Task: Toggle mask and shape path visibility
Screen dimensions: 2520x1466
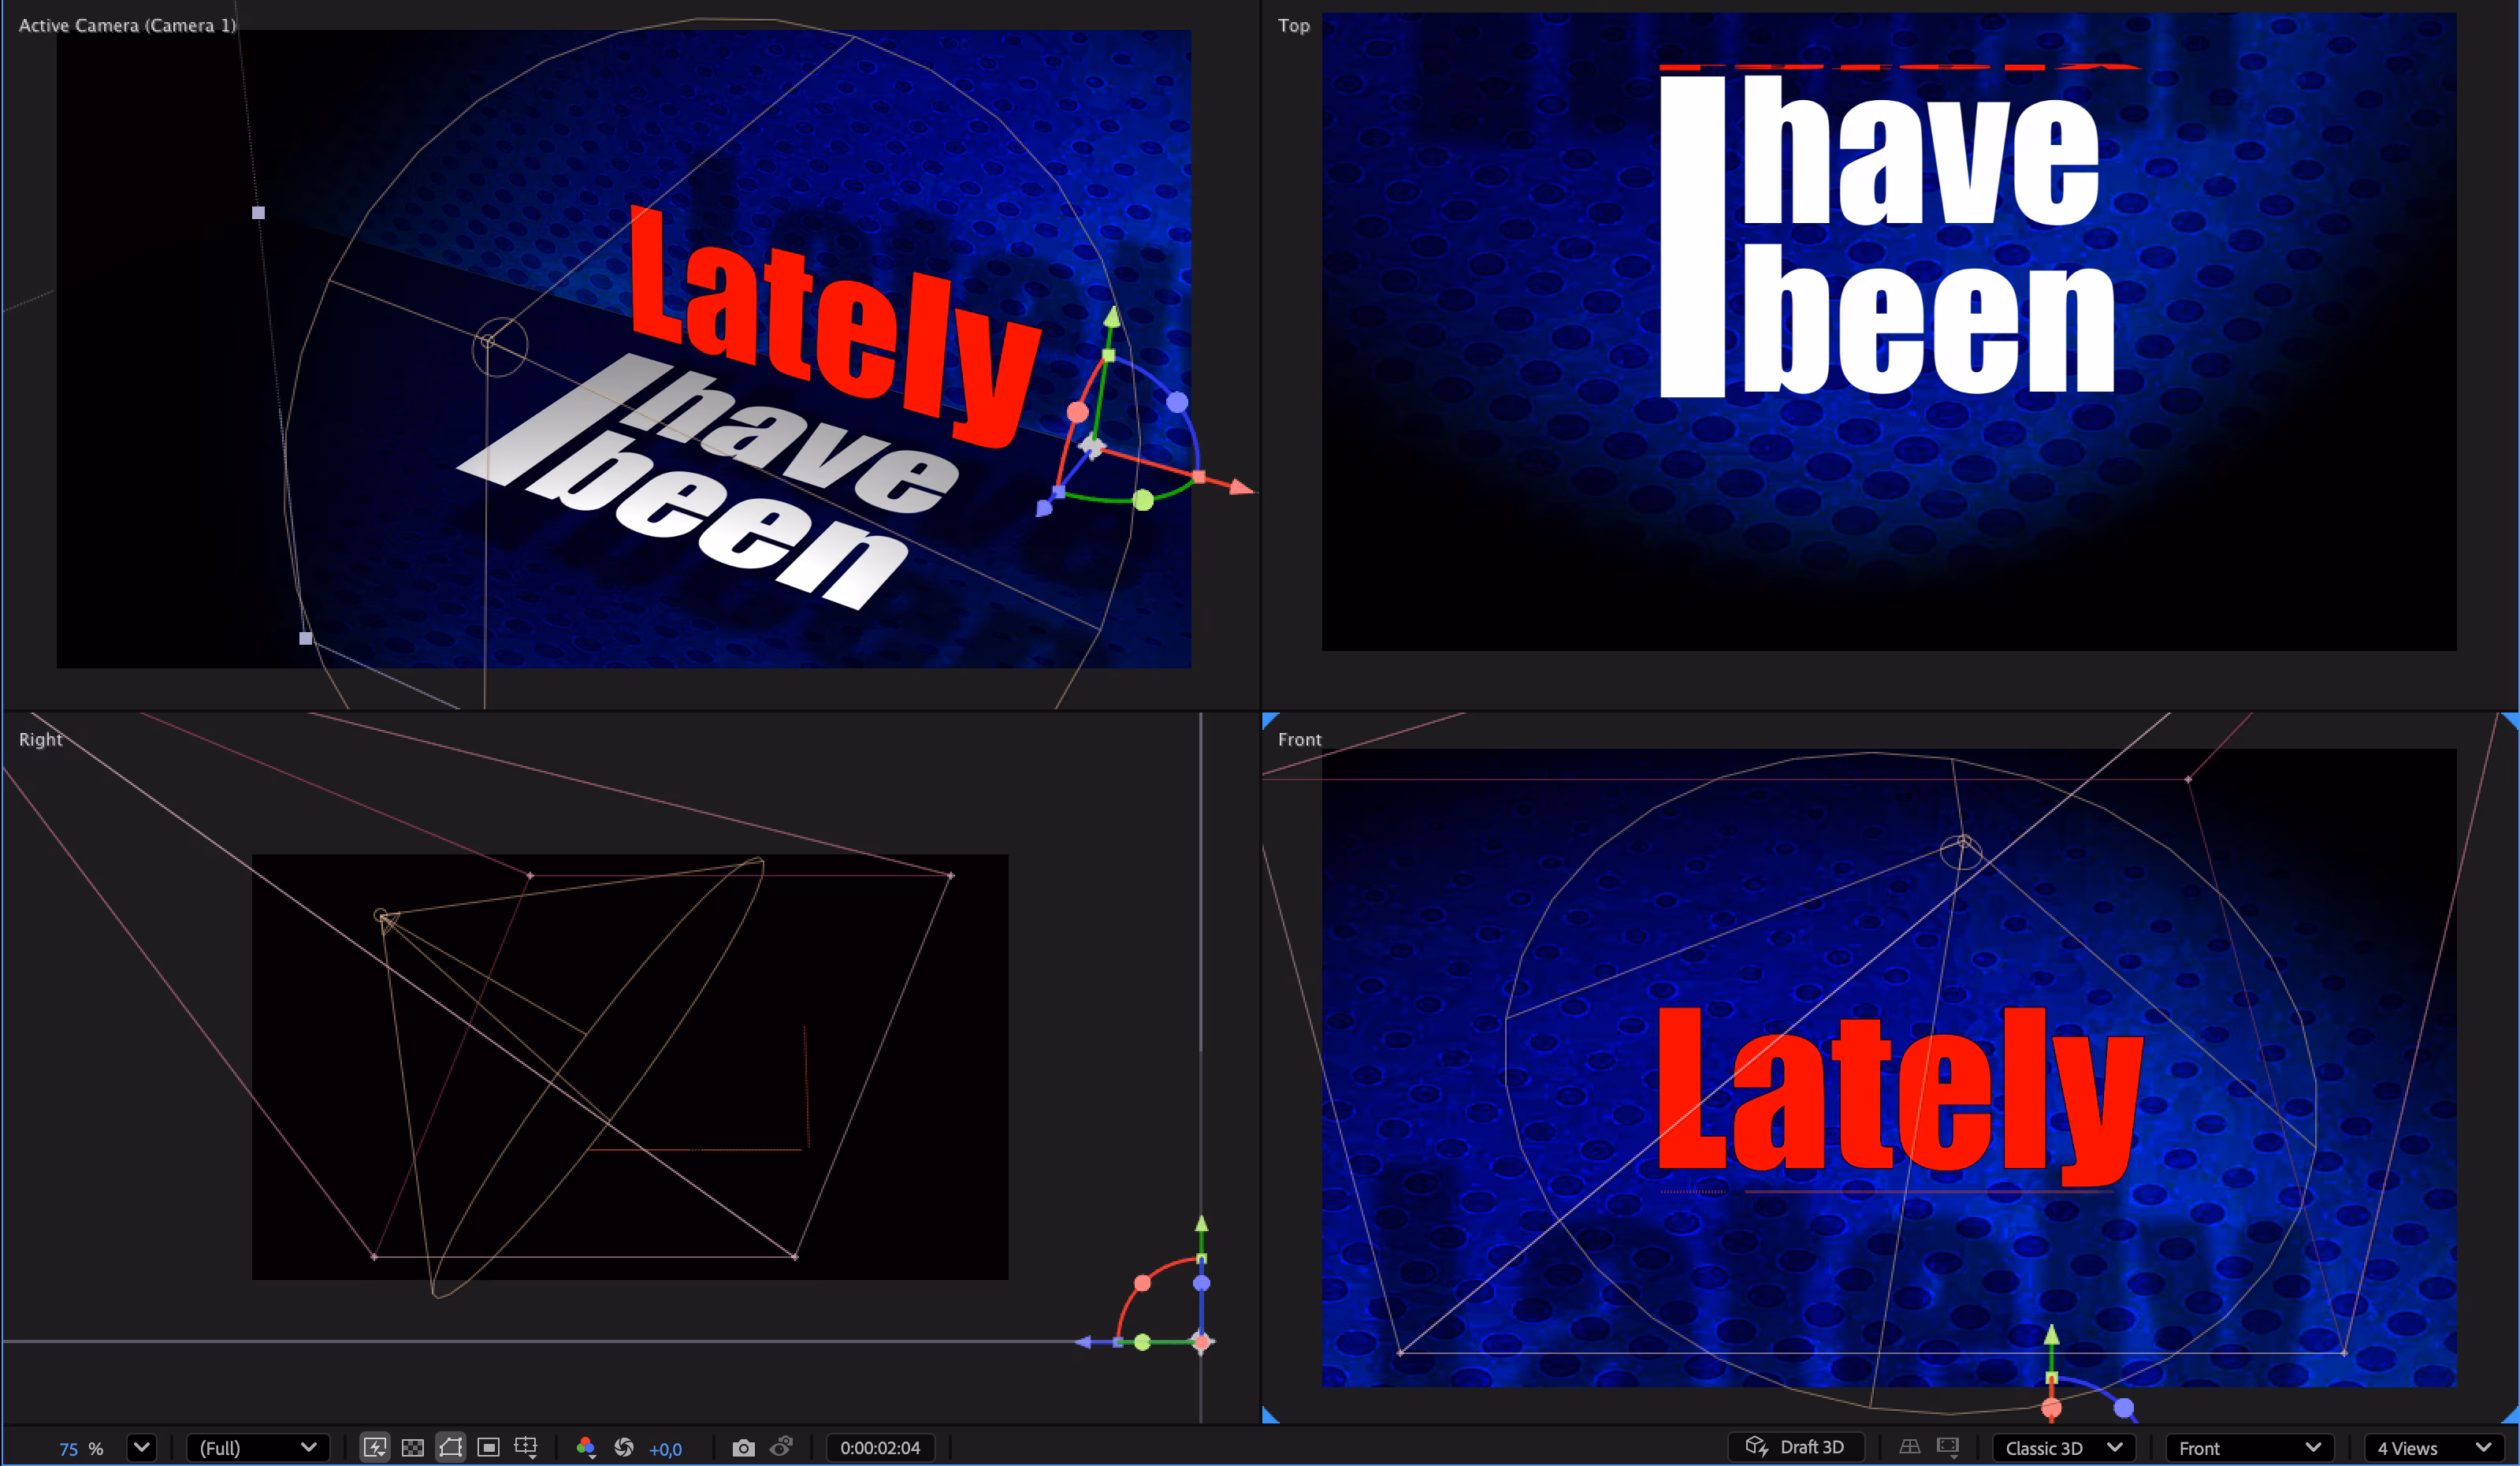Action: pyautogui.click(x=450, y=1447)
